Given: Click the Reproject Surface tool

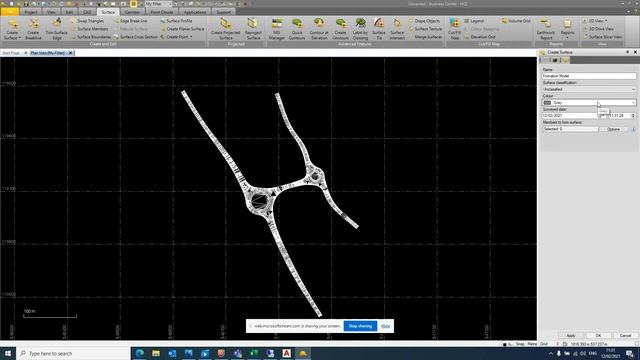Looking at the screenshot, I should (x=253, y=29).
